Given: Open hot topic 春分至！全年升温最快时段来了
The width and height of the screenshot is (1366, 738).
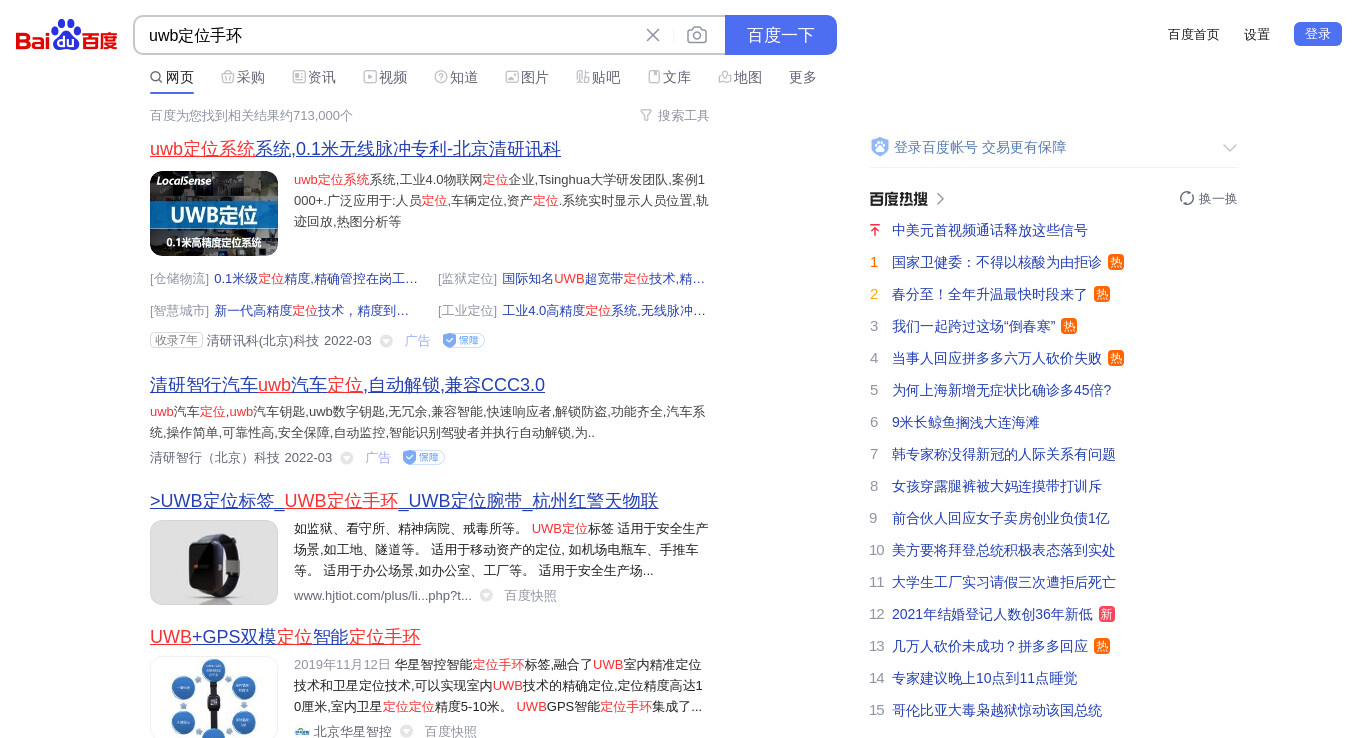Looking at the screenshot, I should tap(990, 294).
